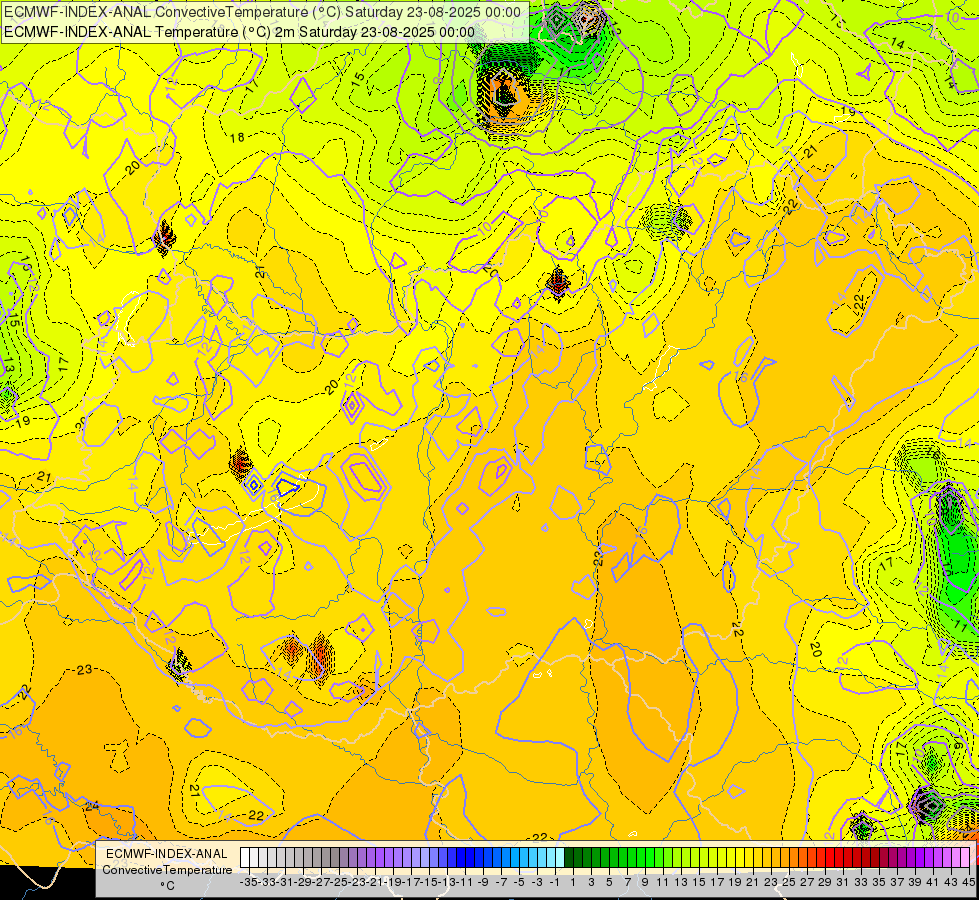
Task: Select the red swatch above 31
Action: pyautogui.click(x=840, y=858)
